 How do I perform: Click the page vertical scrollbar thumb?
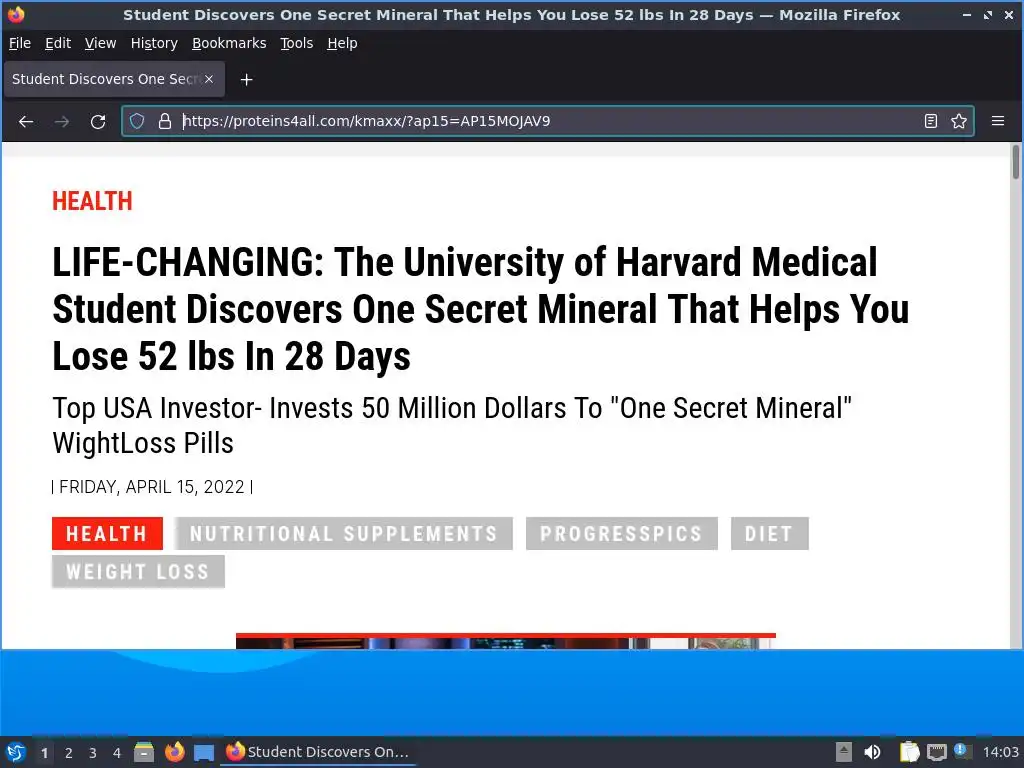[x=1016, y=162]
